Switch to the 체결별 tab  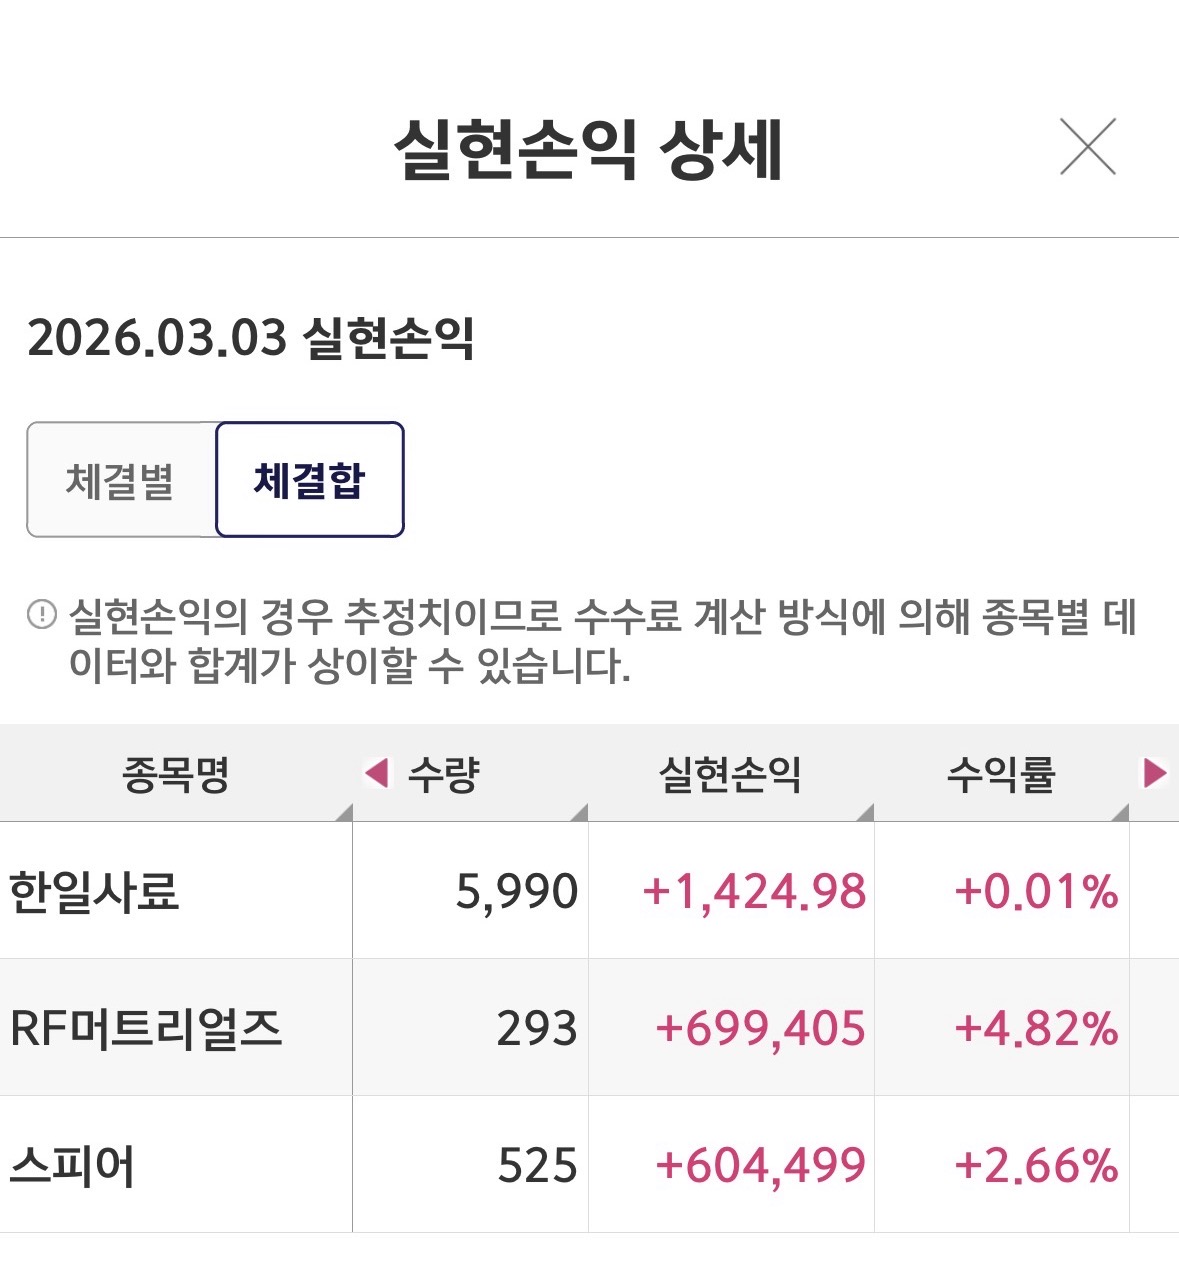pyautogui.click(x=121, y=481)
